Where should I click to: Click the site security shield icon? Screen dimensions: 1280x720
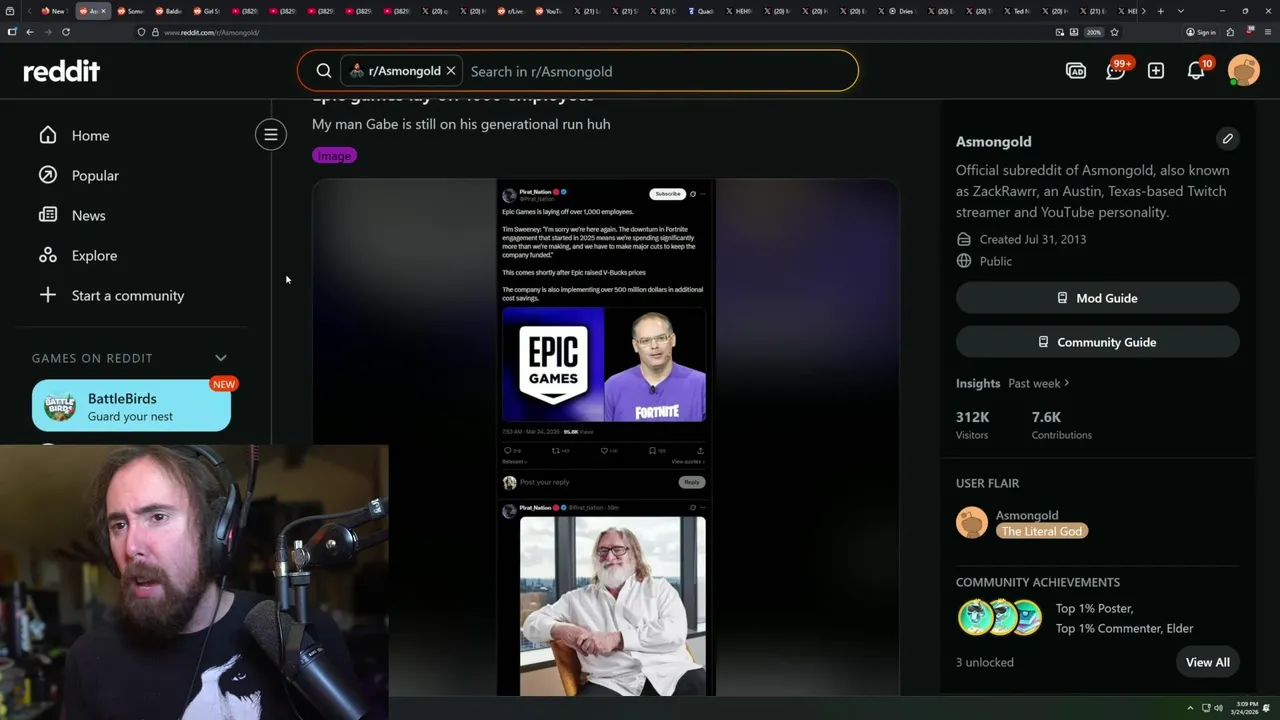coord(142,32)
